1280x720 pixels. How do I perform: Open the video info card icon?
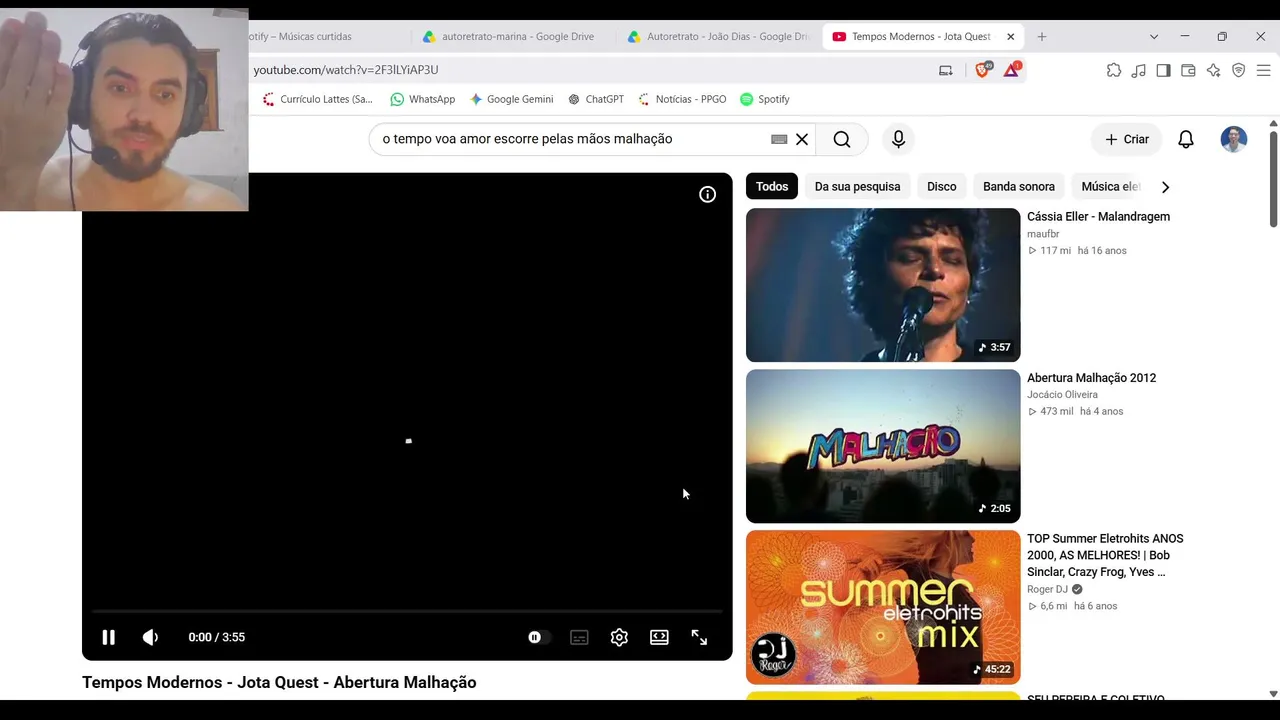(x=707, y=194)
